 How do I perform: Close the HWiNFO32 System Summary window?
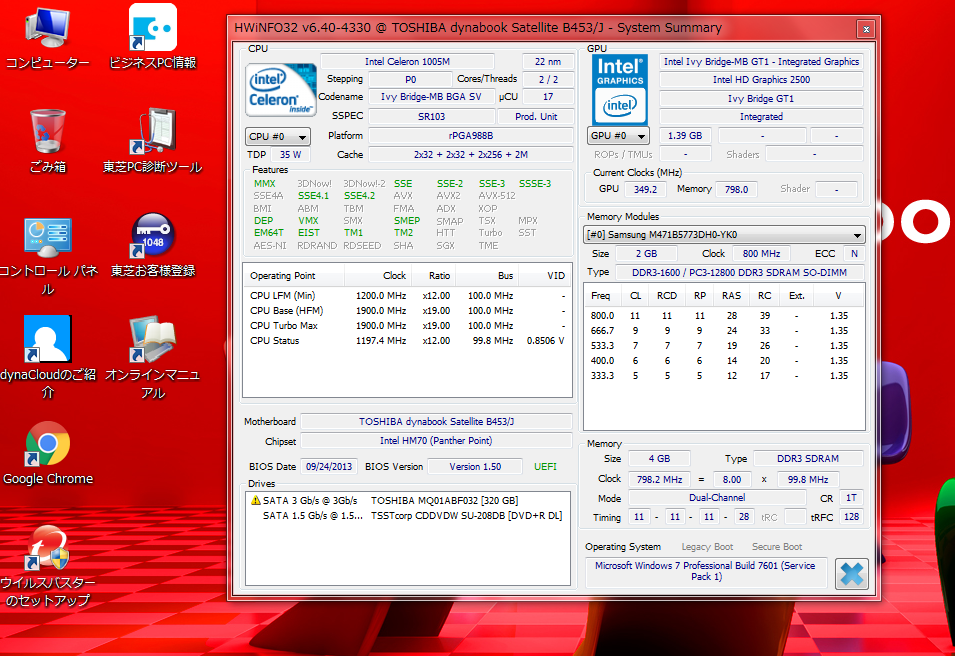(866, 29)
